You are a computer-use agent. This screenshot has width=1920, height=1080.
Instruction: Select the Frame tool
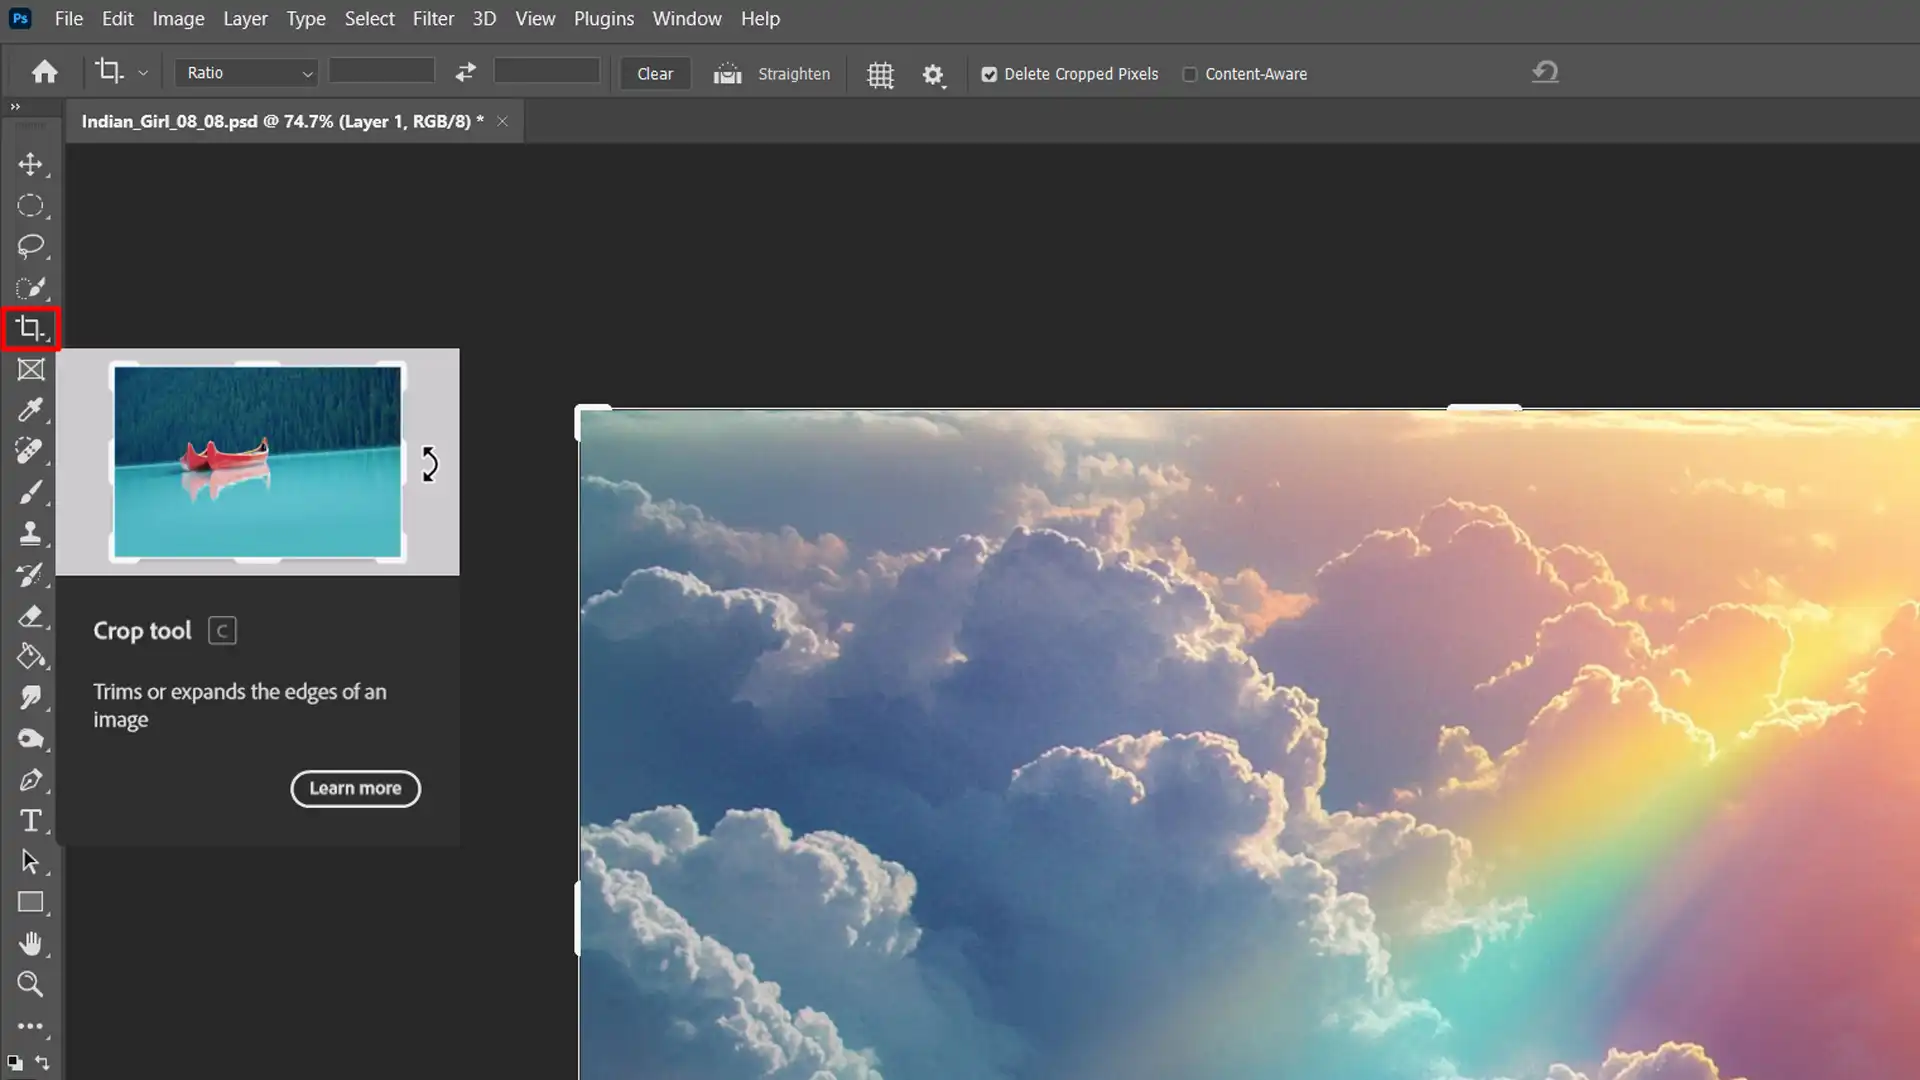point(30,370)
